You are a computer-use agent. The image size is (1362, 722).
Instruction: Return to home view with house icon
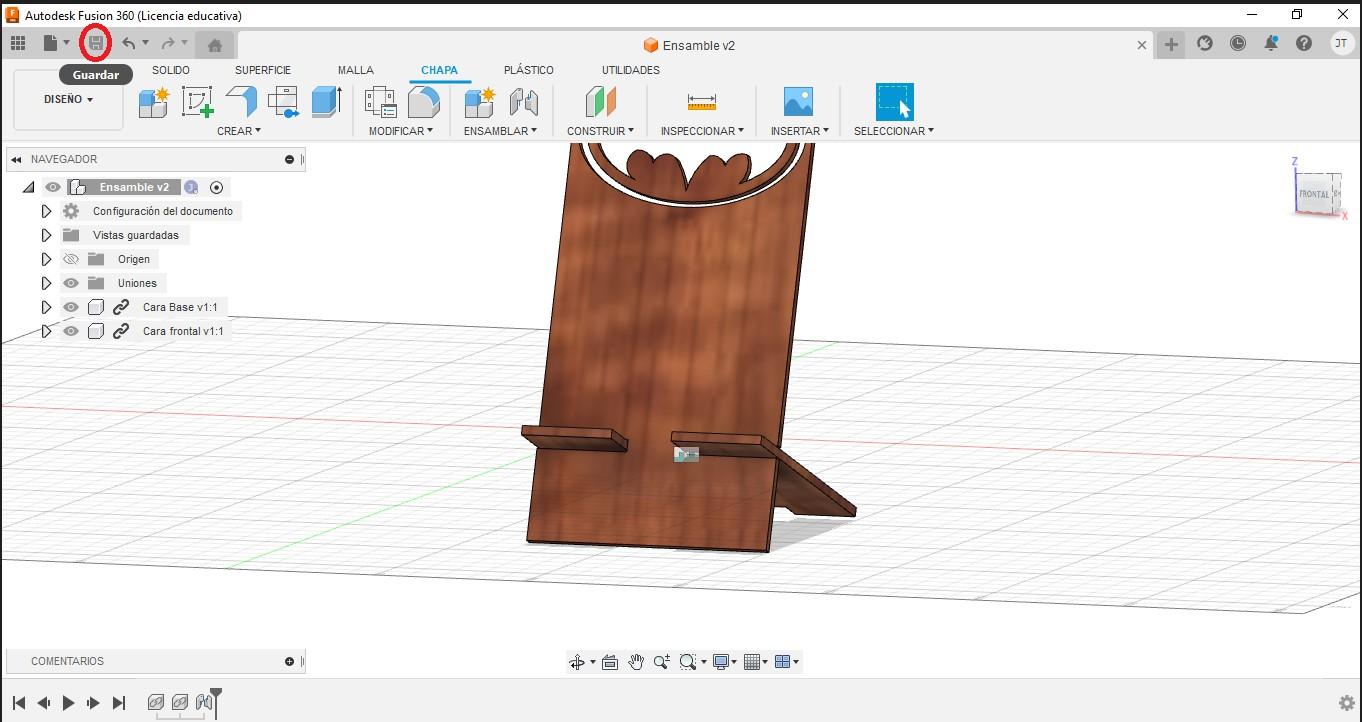coord(214,43)
